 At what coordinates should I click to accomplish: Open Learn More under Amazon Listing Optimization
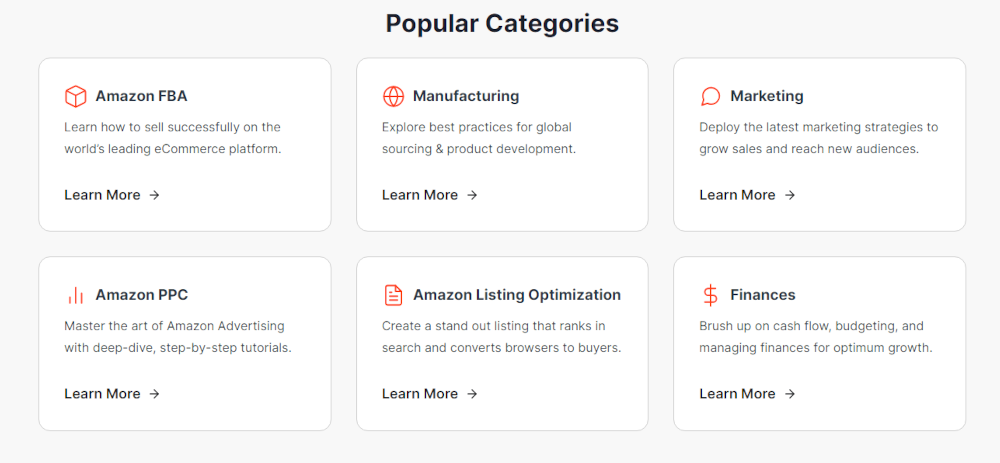coord(429,394)
